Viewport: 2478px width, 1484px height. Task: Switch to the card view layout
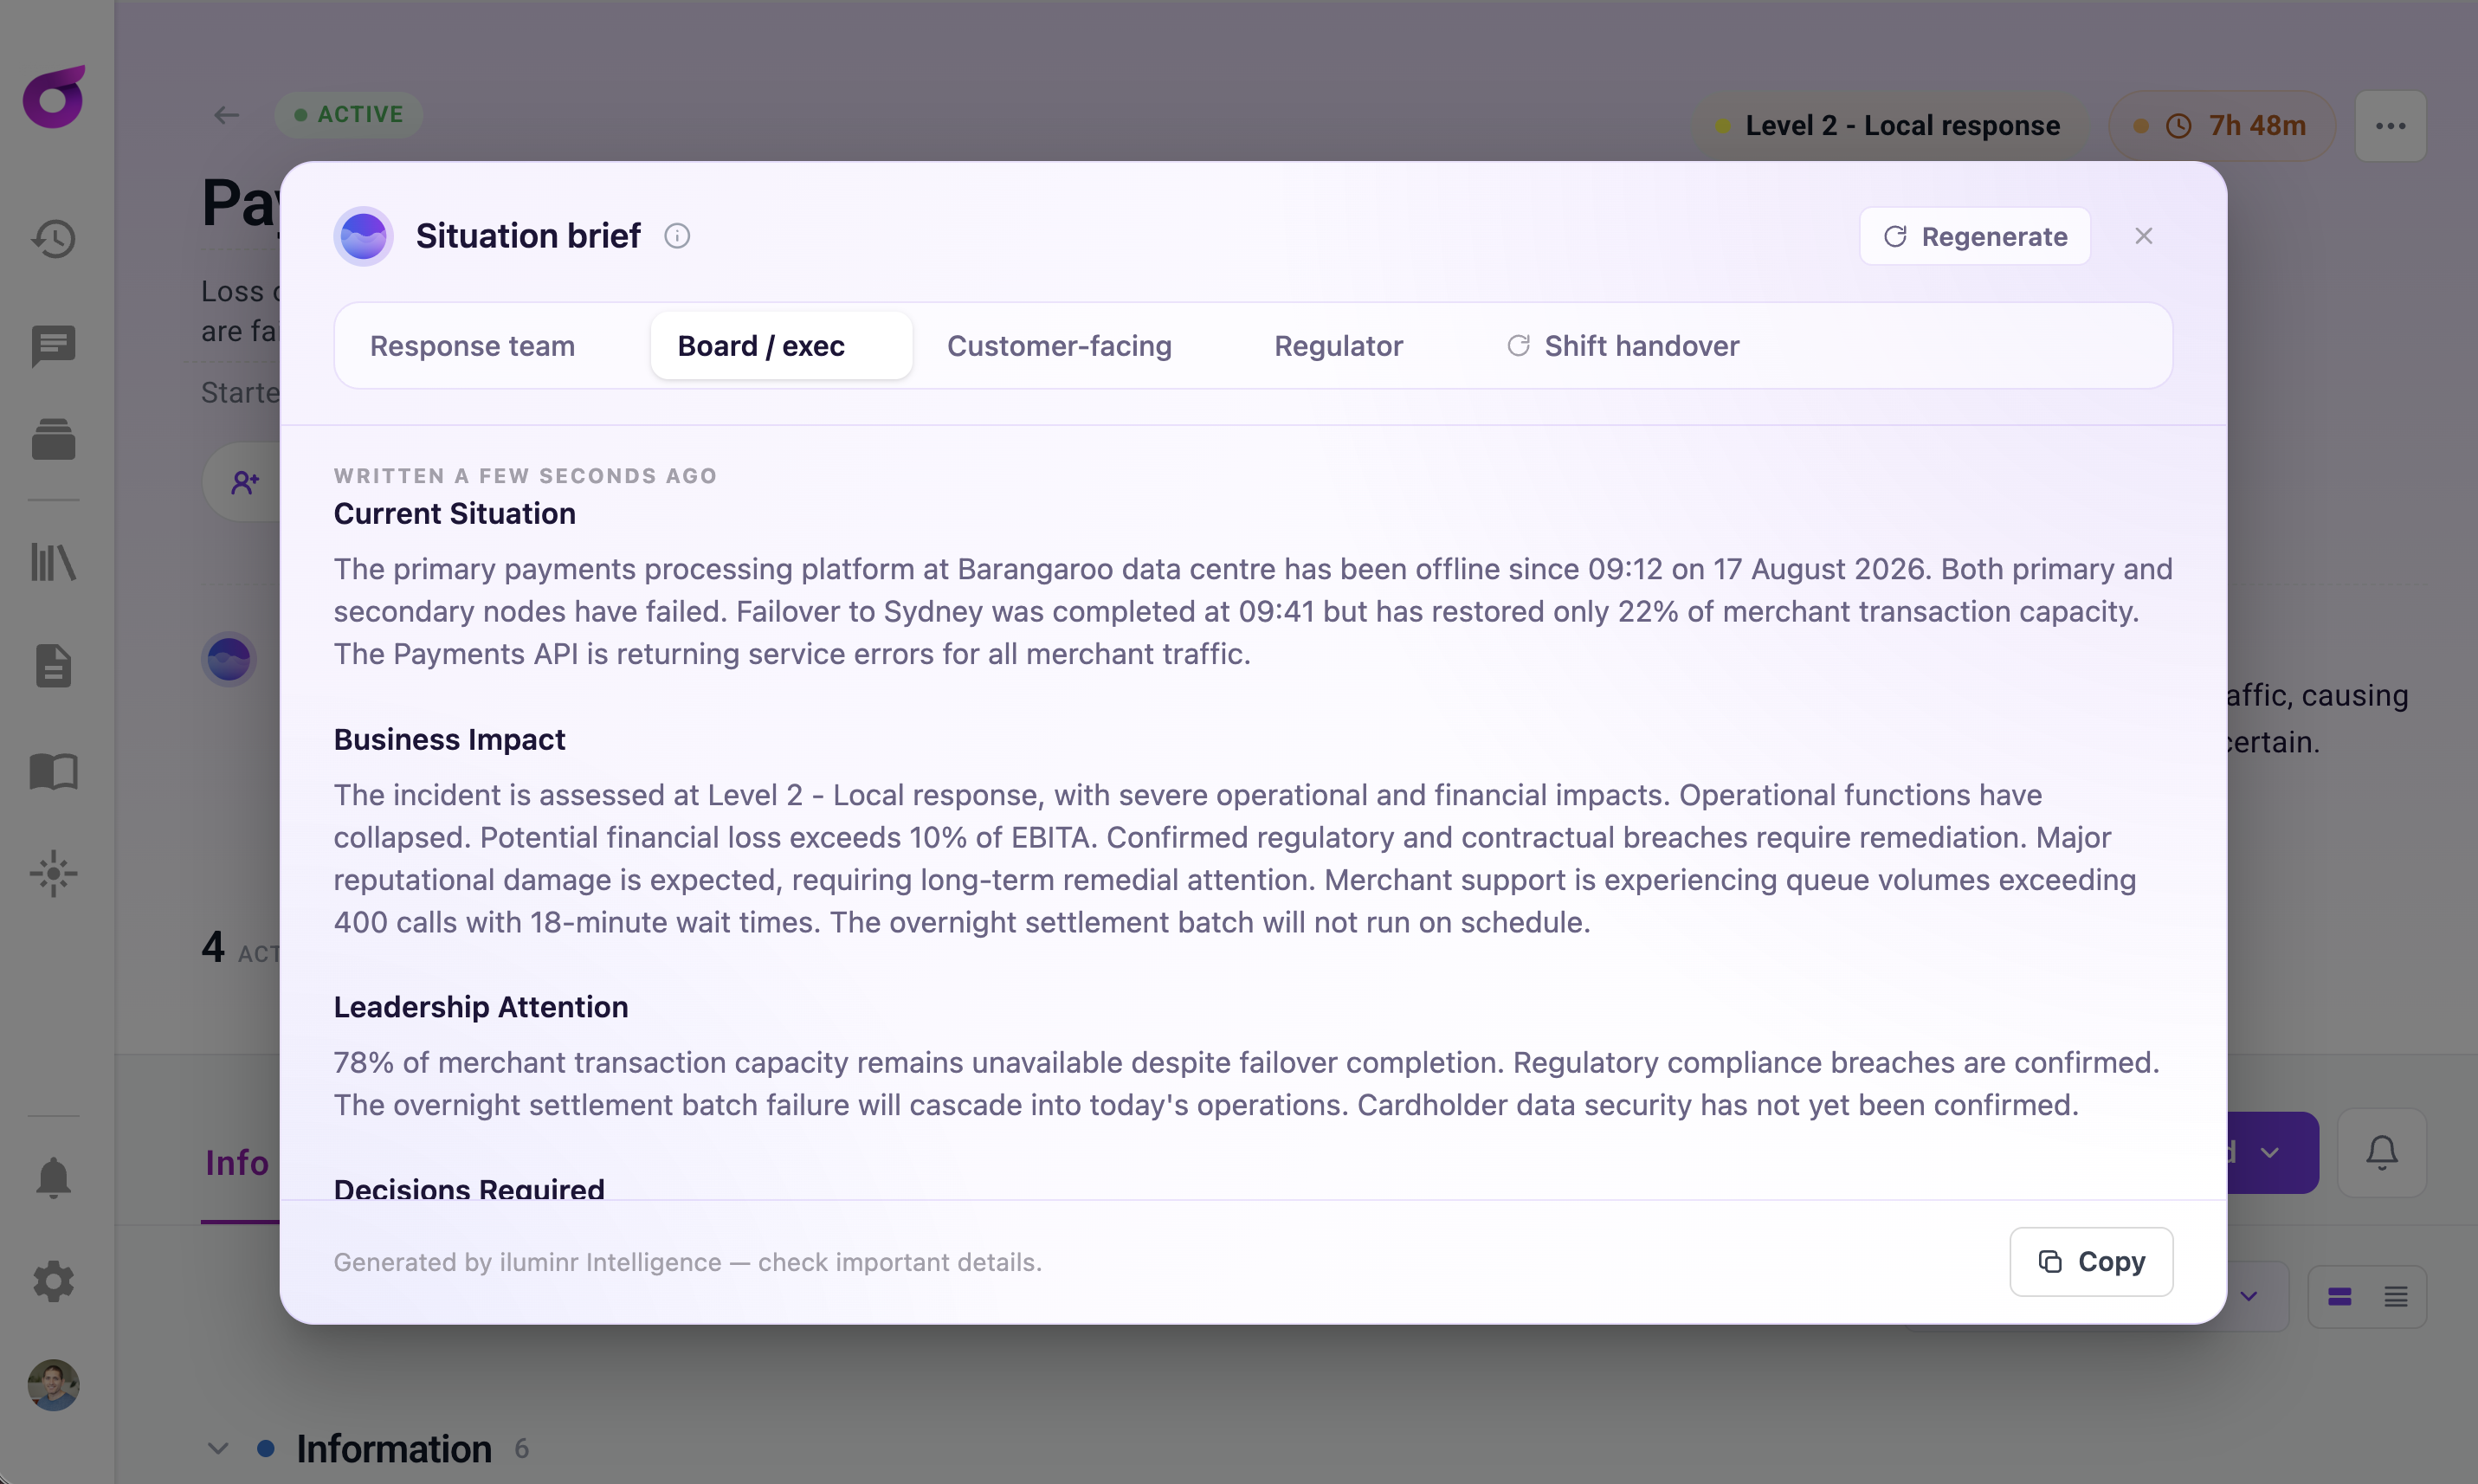pyautogui.click(x=2339, y=1297)
